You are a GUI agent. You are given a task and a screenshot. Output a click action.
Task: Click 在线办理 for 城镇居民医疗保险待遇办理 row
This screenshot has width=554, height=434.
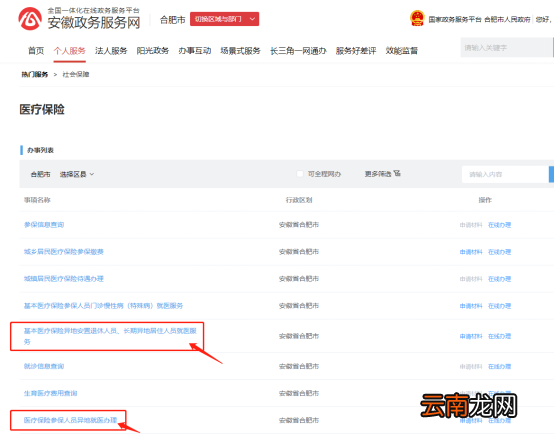click(x=499, y=279)
